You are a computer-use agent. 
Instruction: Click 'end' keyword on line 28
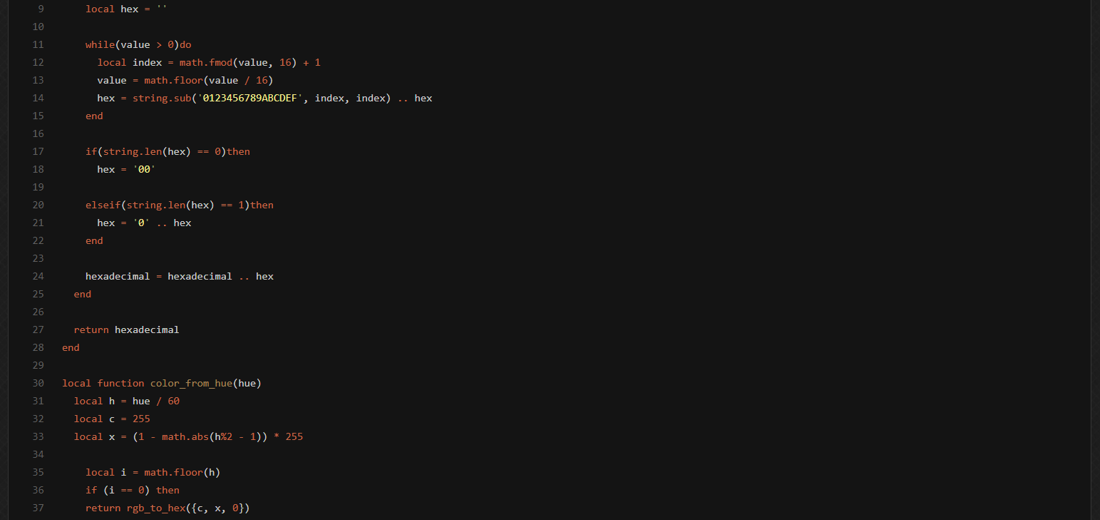71,348
